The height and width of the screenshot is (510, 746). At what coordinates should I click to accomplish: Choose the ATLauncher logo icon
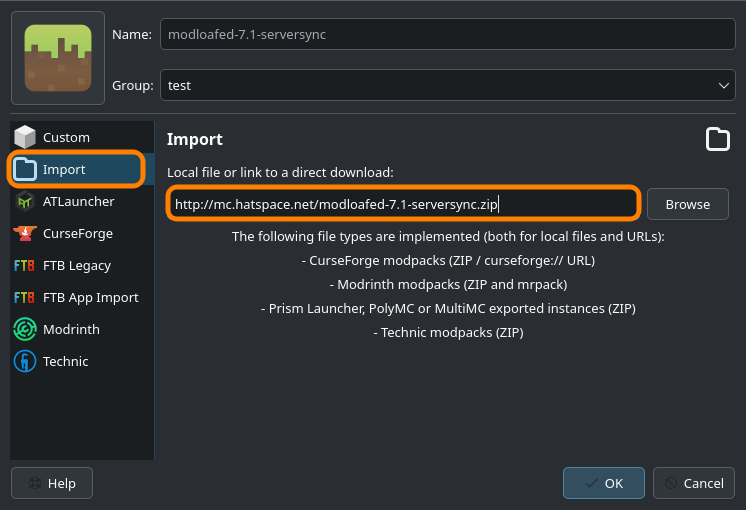point(26,202)
